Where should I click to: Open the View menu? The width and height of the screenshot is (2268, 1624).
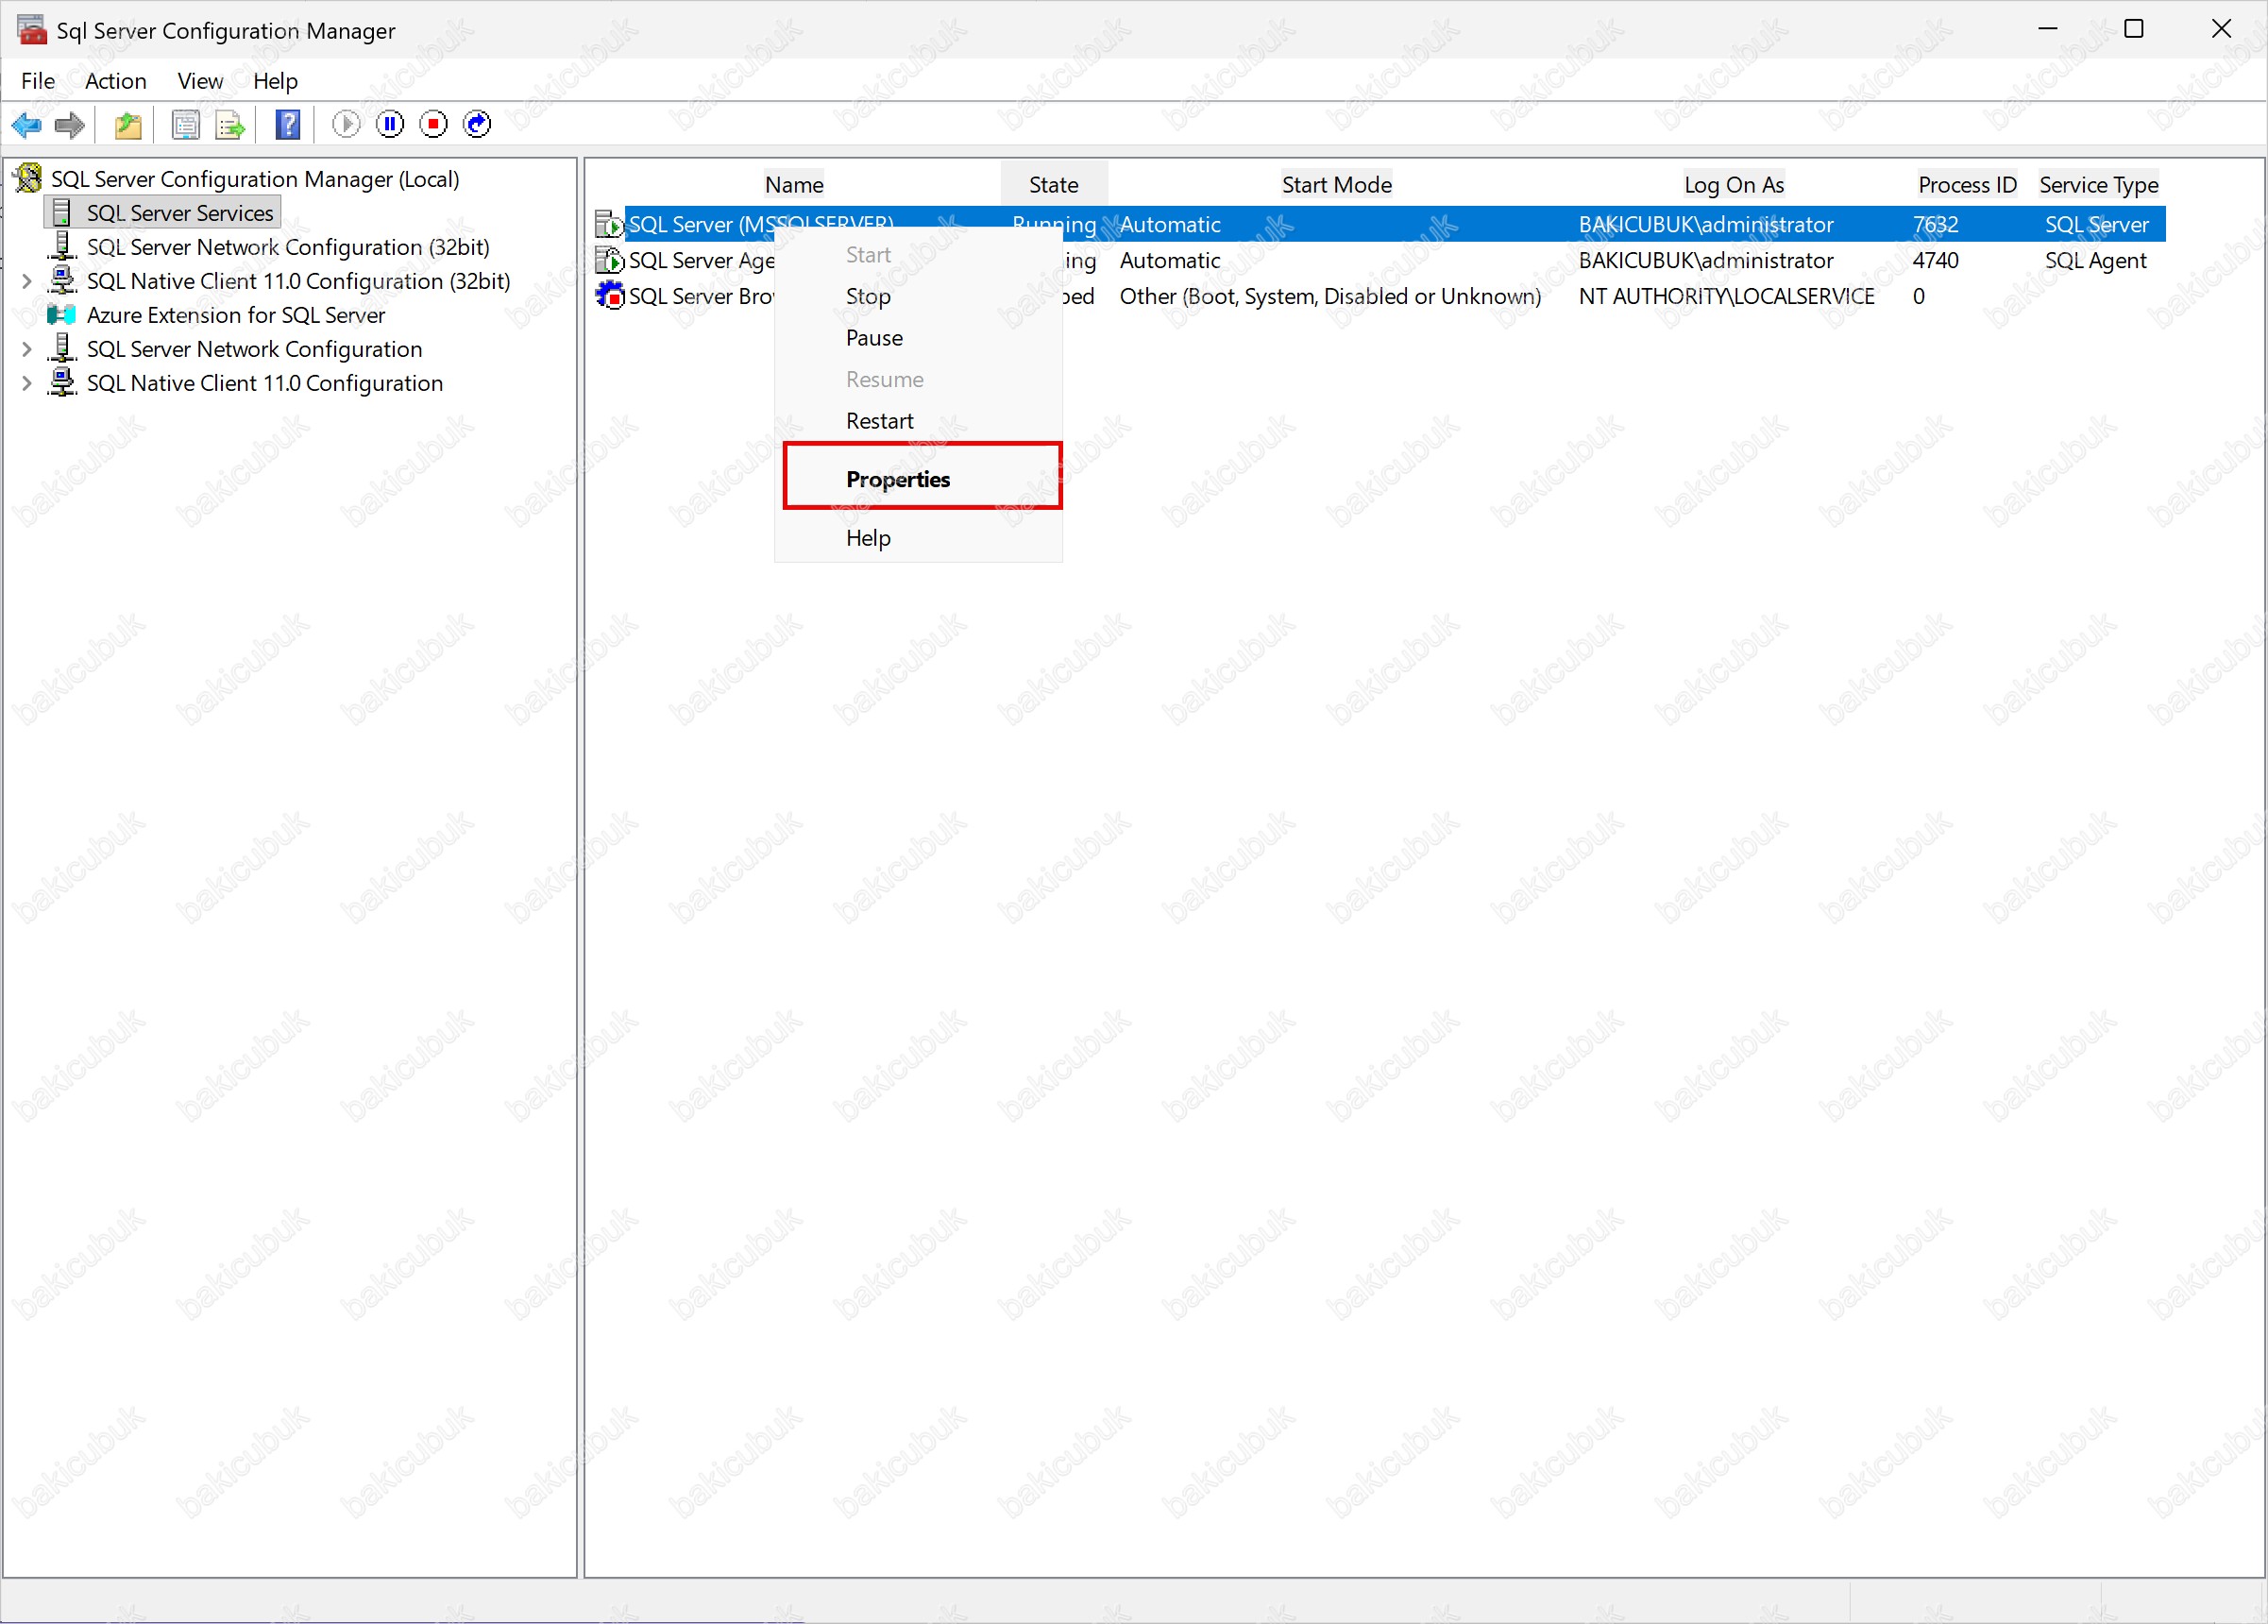tap(200, 81)
